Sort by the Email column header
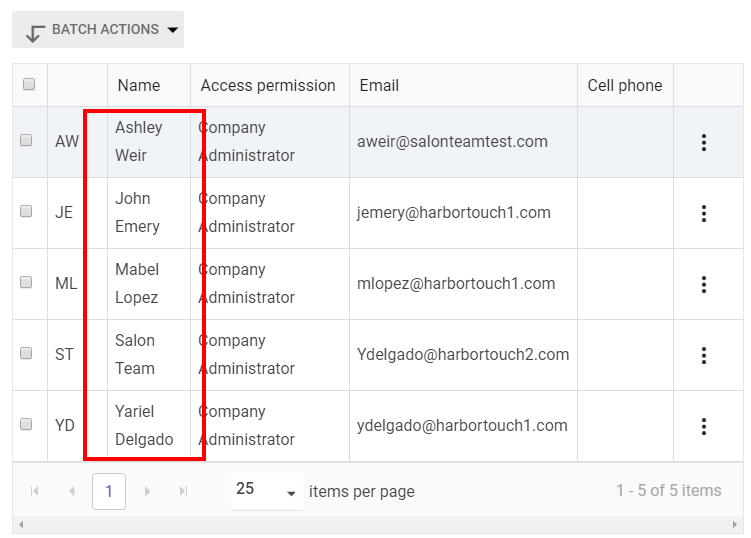The height and width of the screenshot is (538, 751). (x=380, y=86)
